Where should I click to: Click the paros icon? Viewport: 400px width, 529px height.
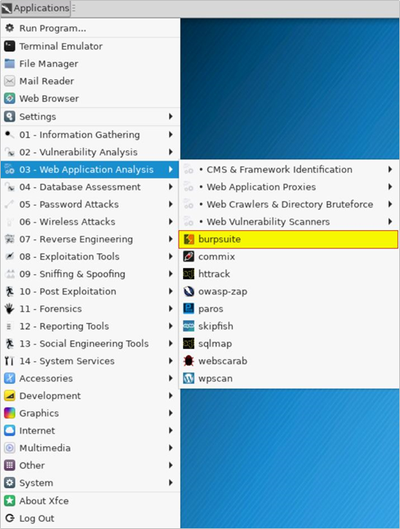pyautogui.click(x=189, y=309)
